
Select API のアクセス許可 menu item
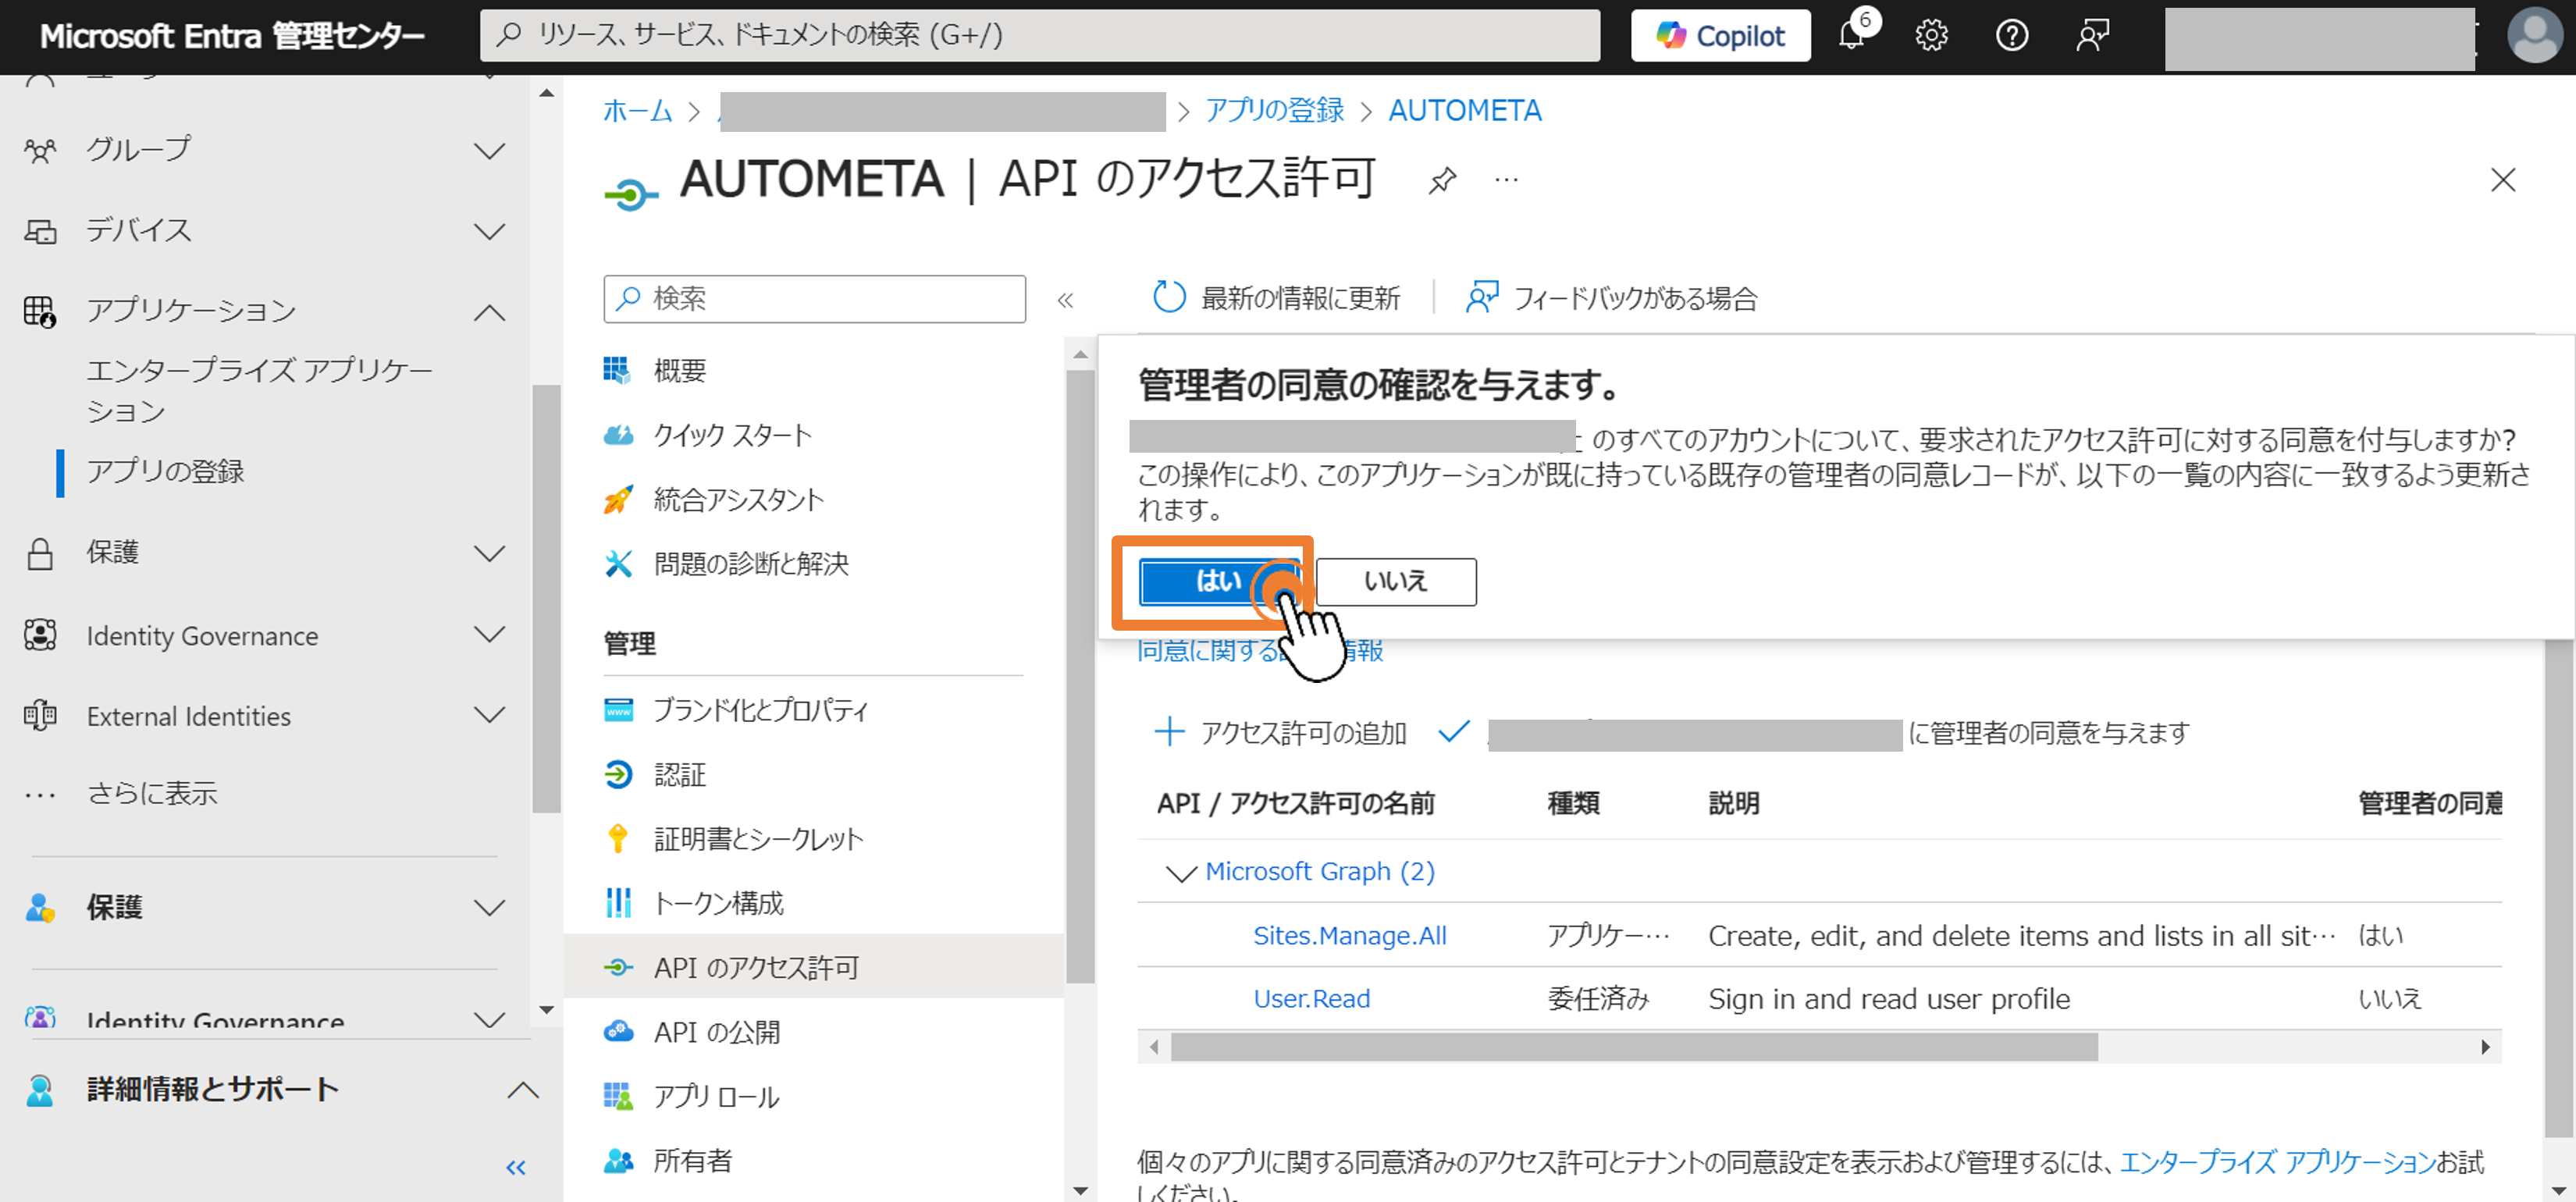tap(814, 967)
